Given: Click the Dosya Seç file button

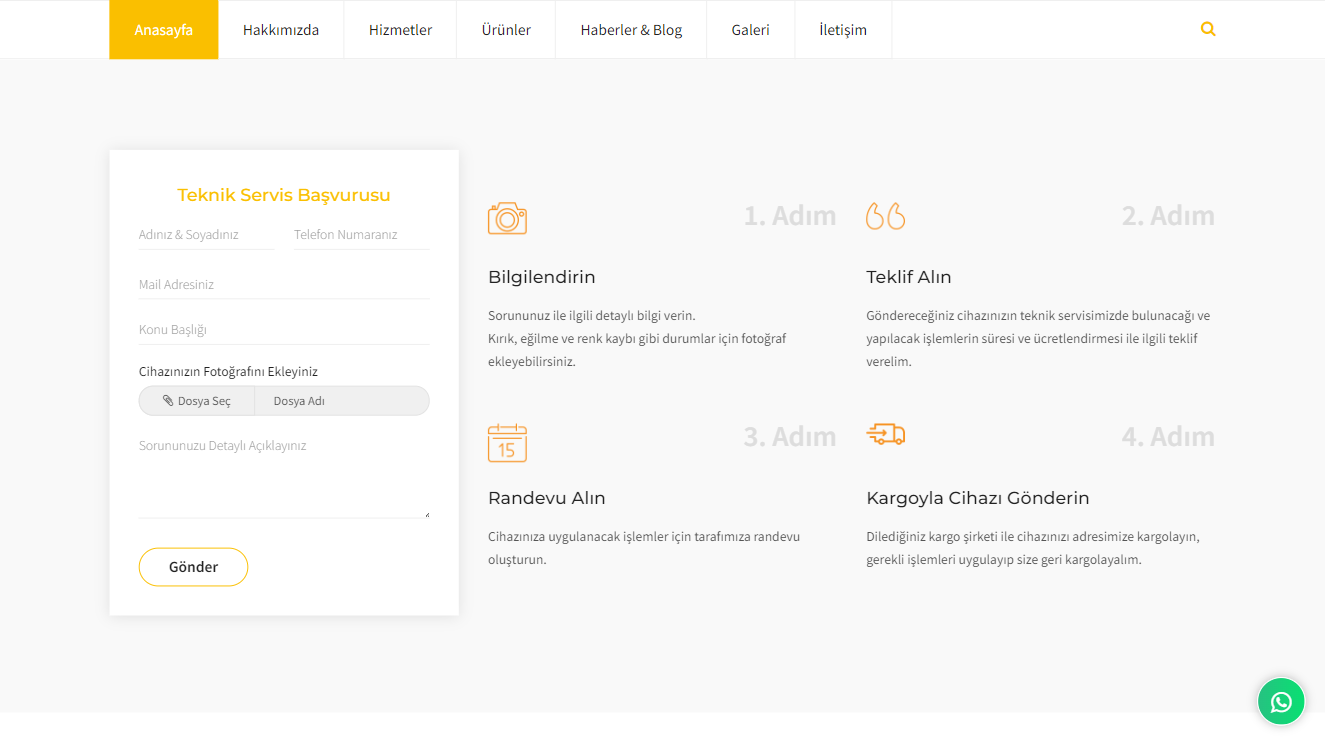Looking at the screenshot, I should pos(197,401).
